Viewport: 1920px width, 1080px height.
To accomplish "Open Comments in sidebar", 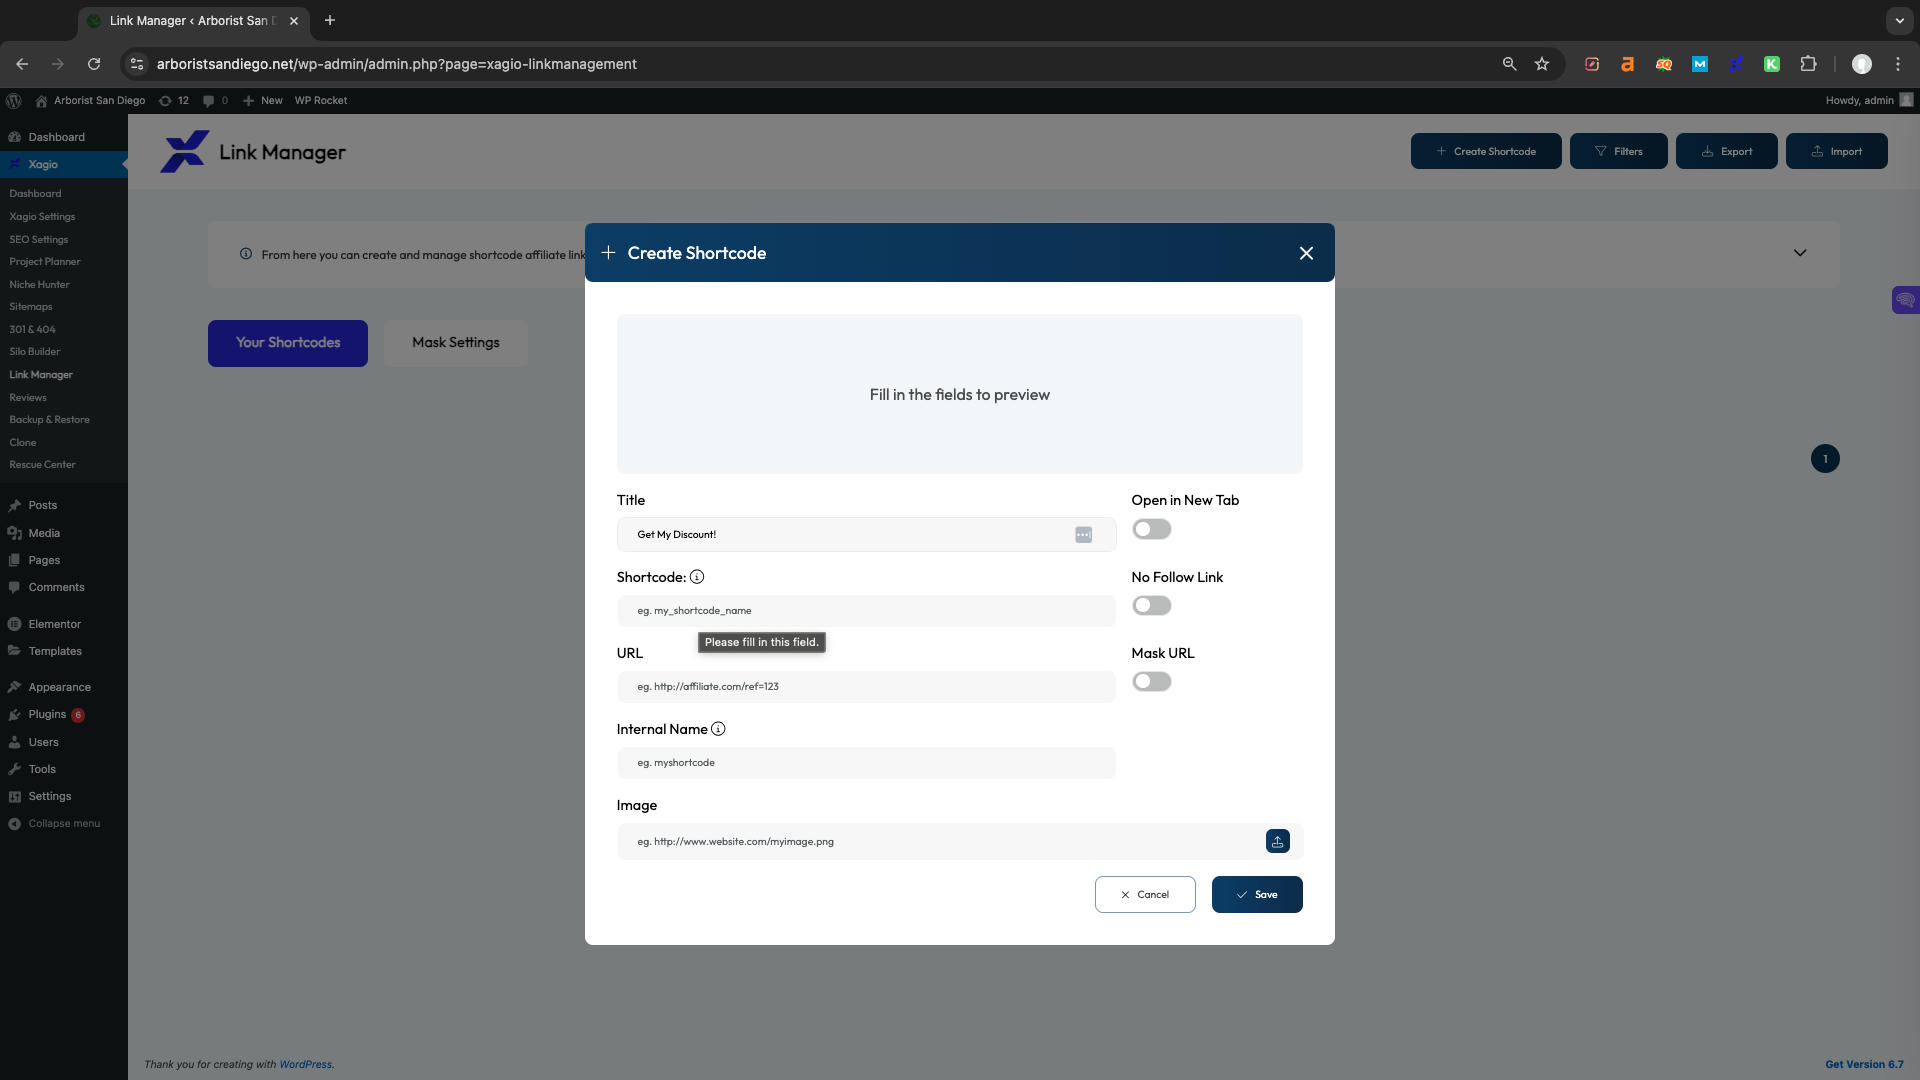I will click(56, 587).
